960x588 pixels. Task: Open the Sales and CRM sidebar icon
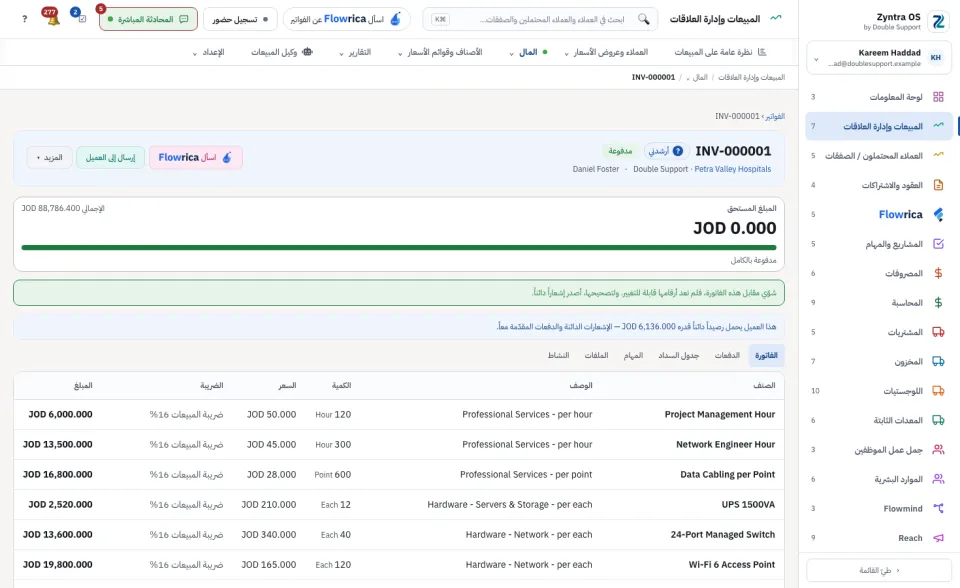tap(938, 126)
